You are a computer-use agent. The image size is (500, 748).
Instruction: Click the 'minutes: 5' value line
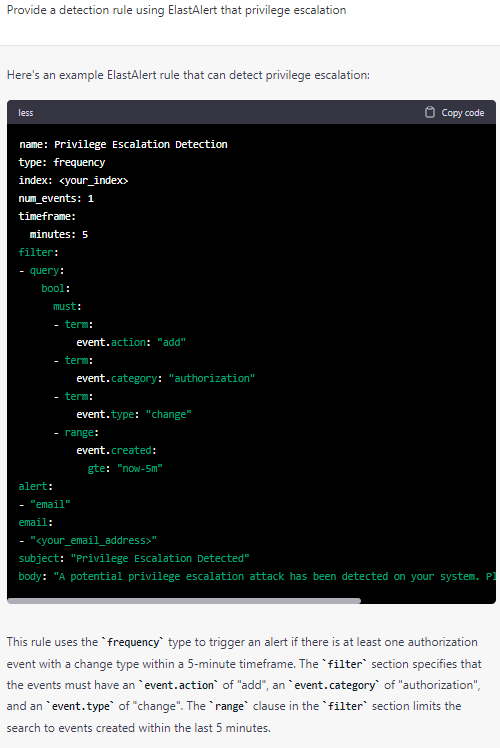tap(59, 234)
